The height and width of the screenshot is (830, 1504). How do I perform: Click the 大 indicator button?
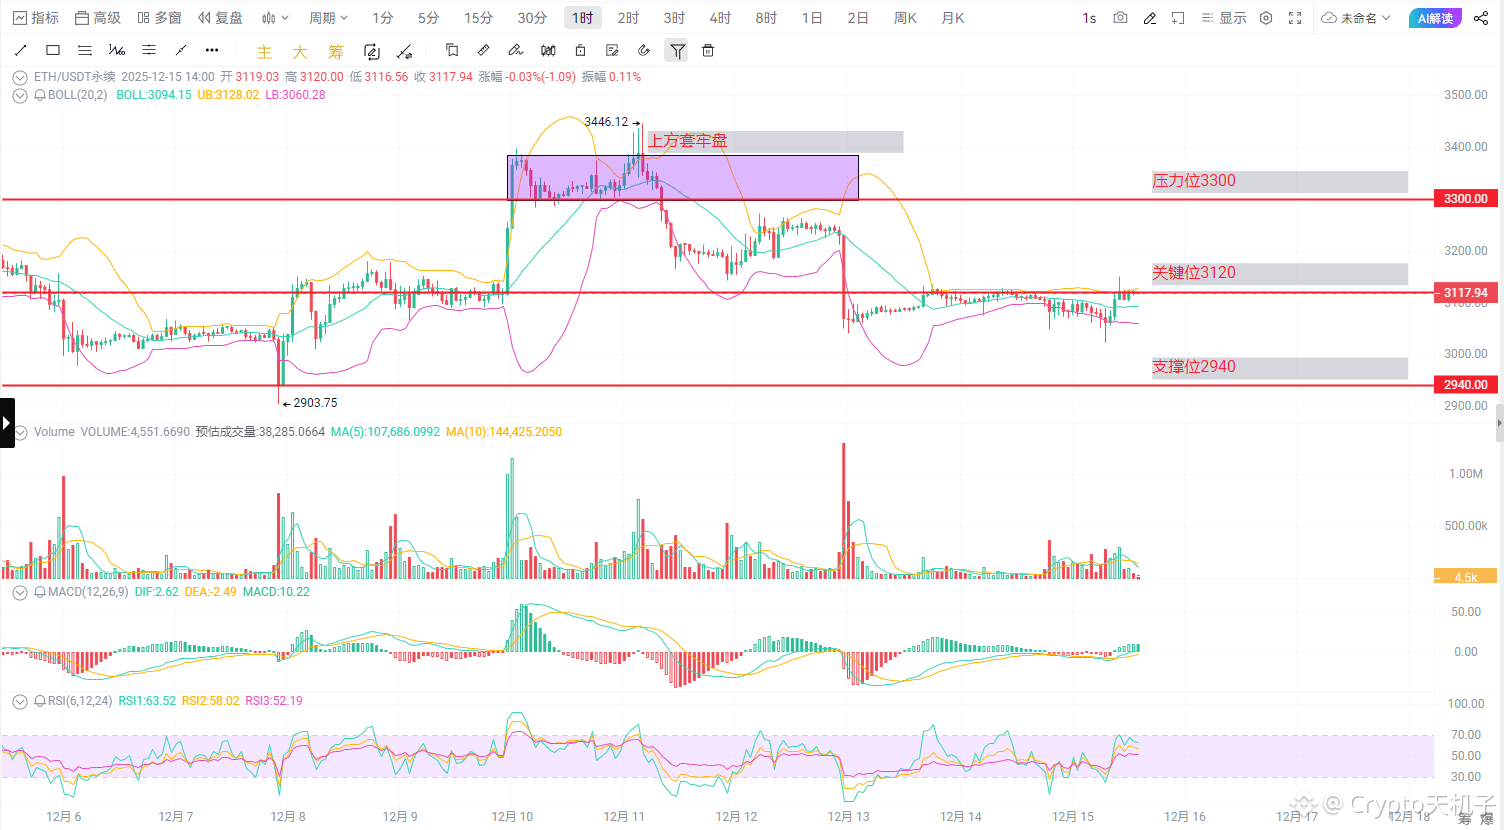pos(300,52)
